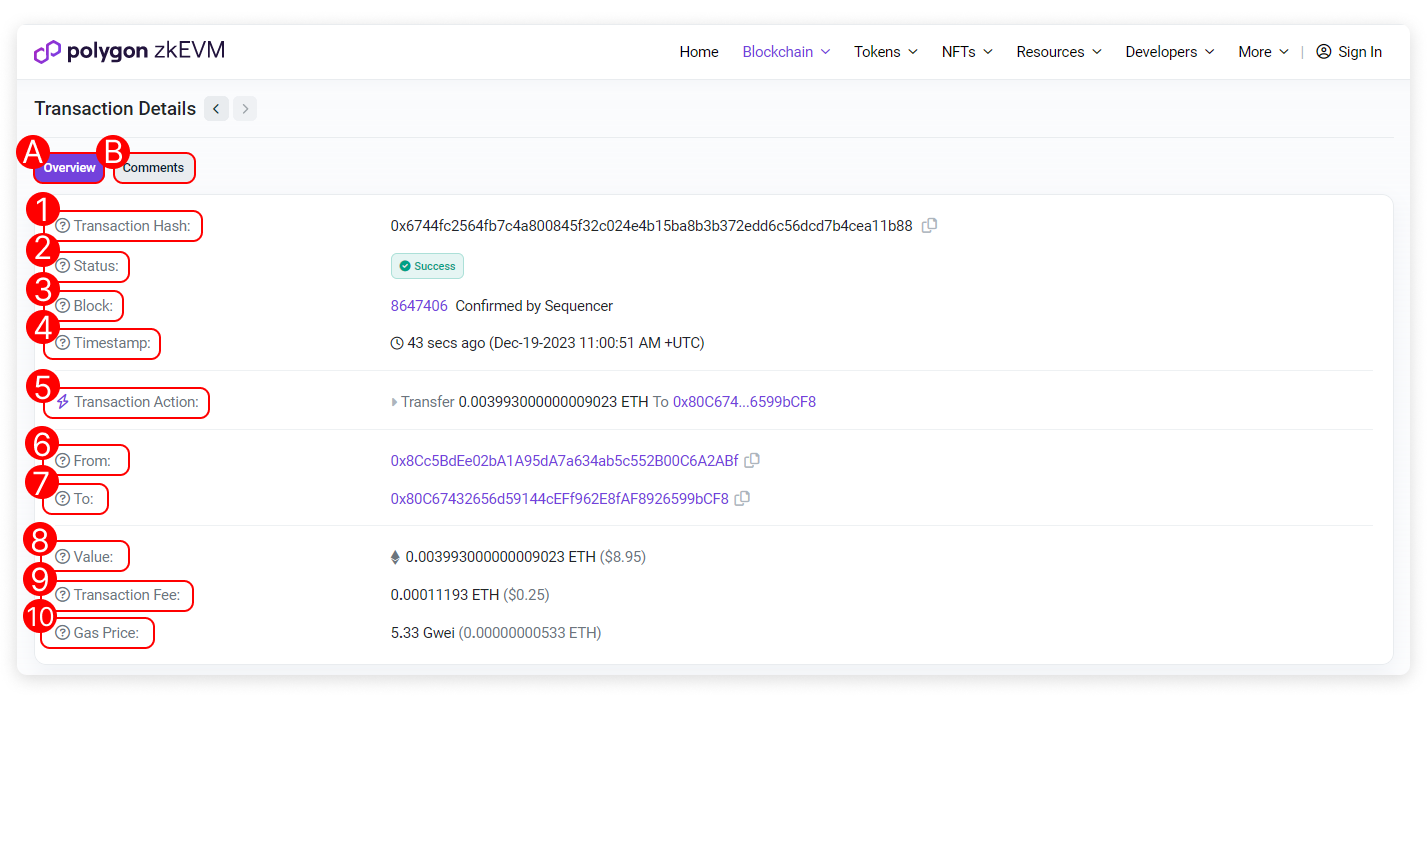Image resolution: width=1427 pixels, height=865 pixels.
Task: Select the Overview tab
Action: pyautogui.click(x=69, y=168)
